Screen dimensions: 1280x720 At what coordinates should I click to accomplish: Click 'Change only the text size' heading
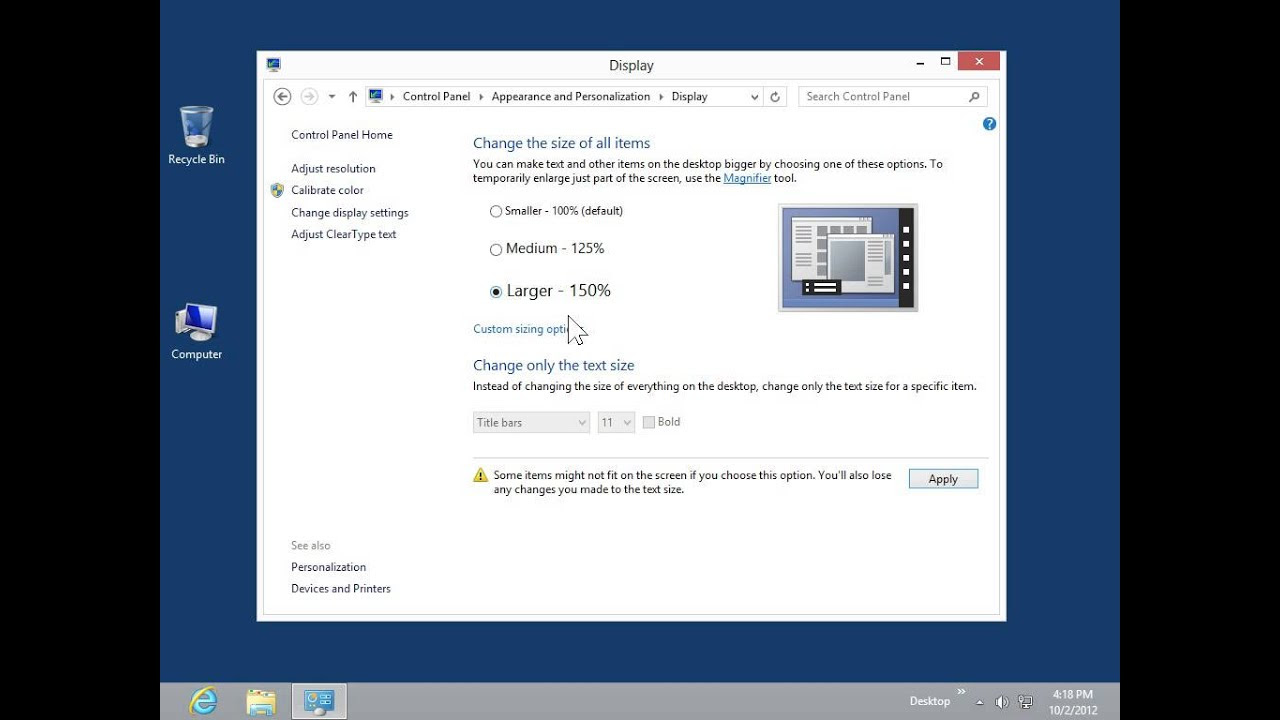554,366
